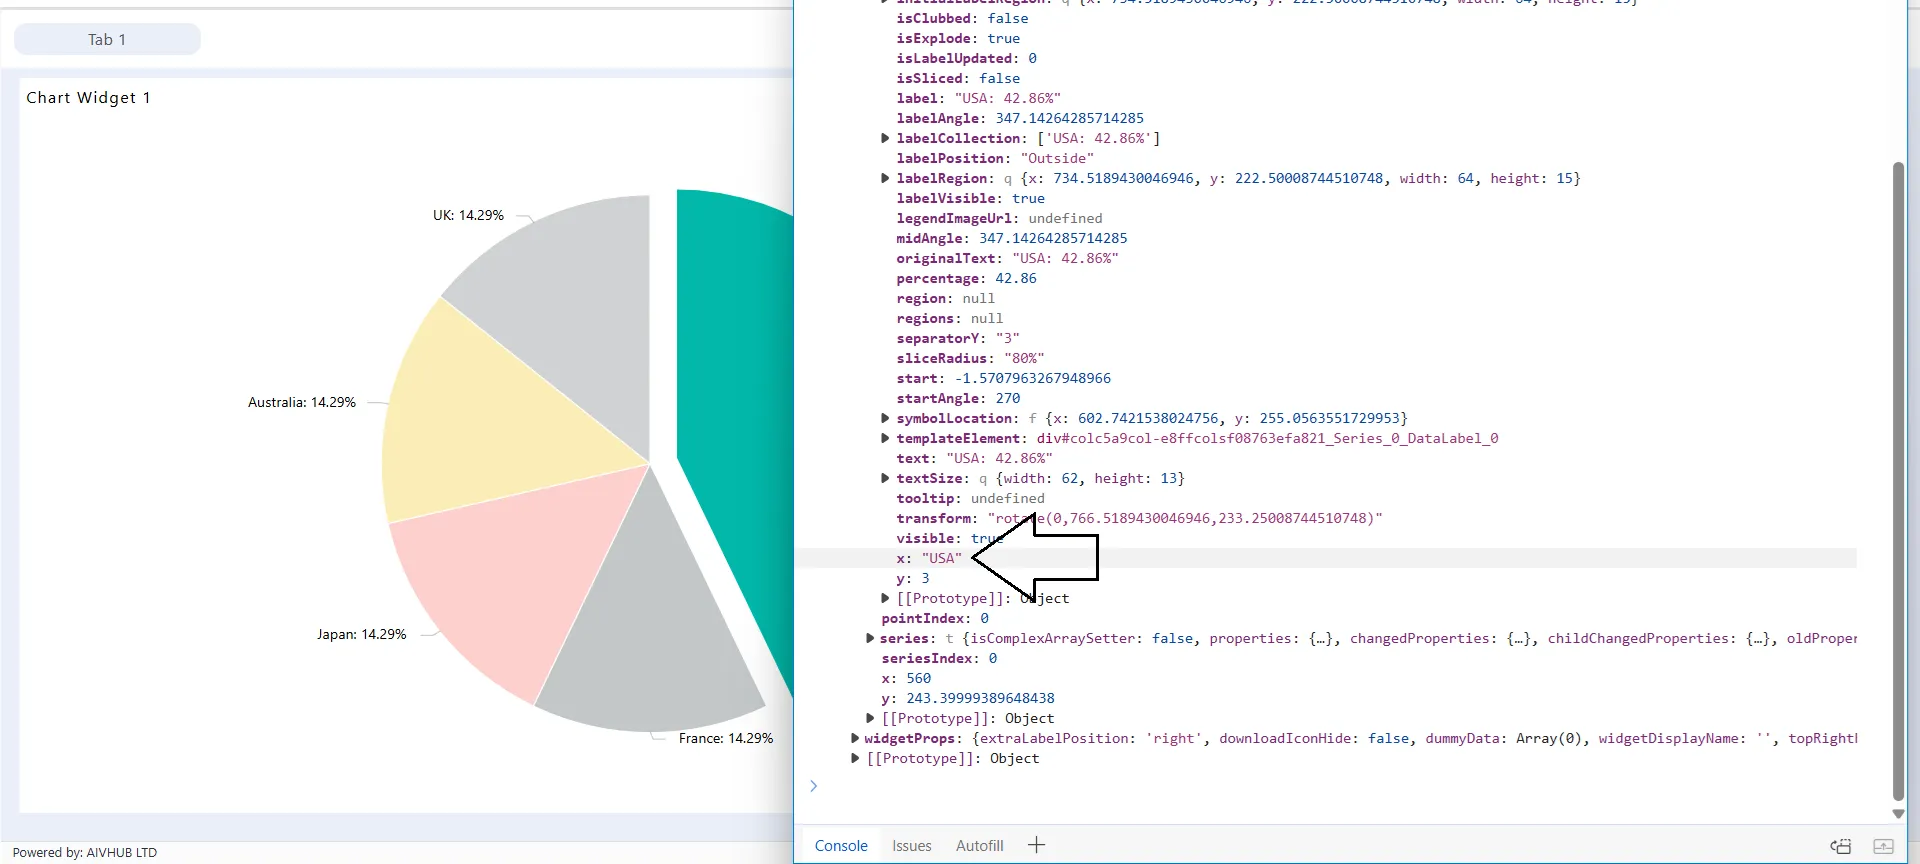Image resolution: width=1920 pixels, height=864 pixels.
Task: Click the pointIndex: 0 property
Action: coord(935,618)
